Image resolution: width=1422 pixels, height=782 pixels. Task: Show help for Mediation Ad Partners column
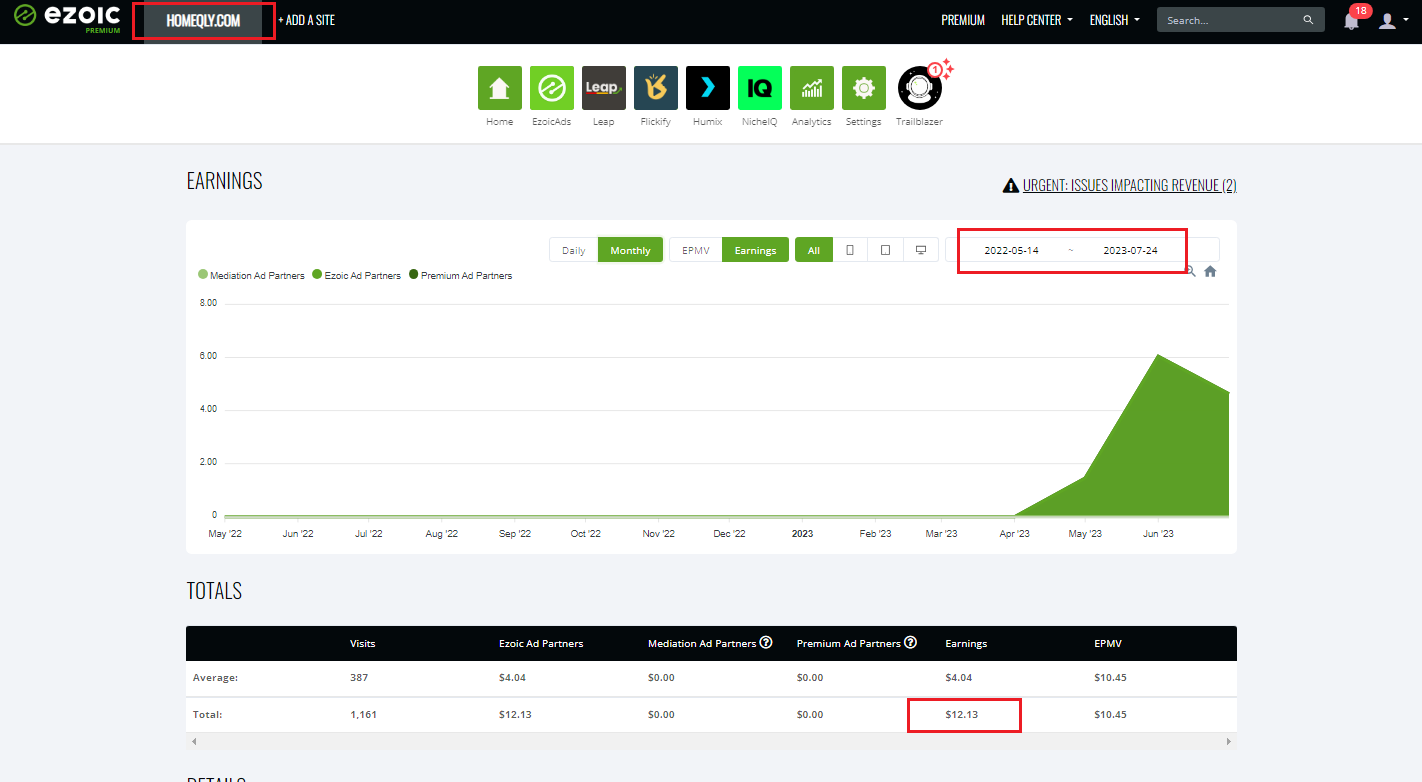click(766, 642)
